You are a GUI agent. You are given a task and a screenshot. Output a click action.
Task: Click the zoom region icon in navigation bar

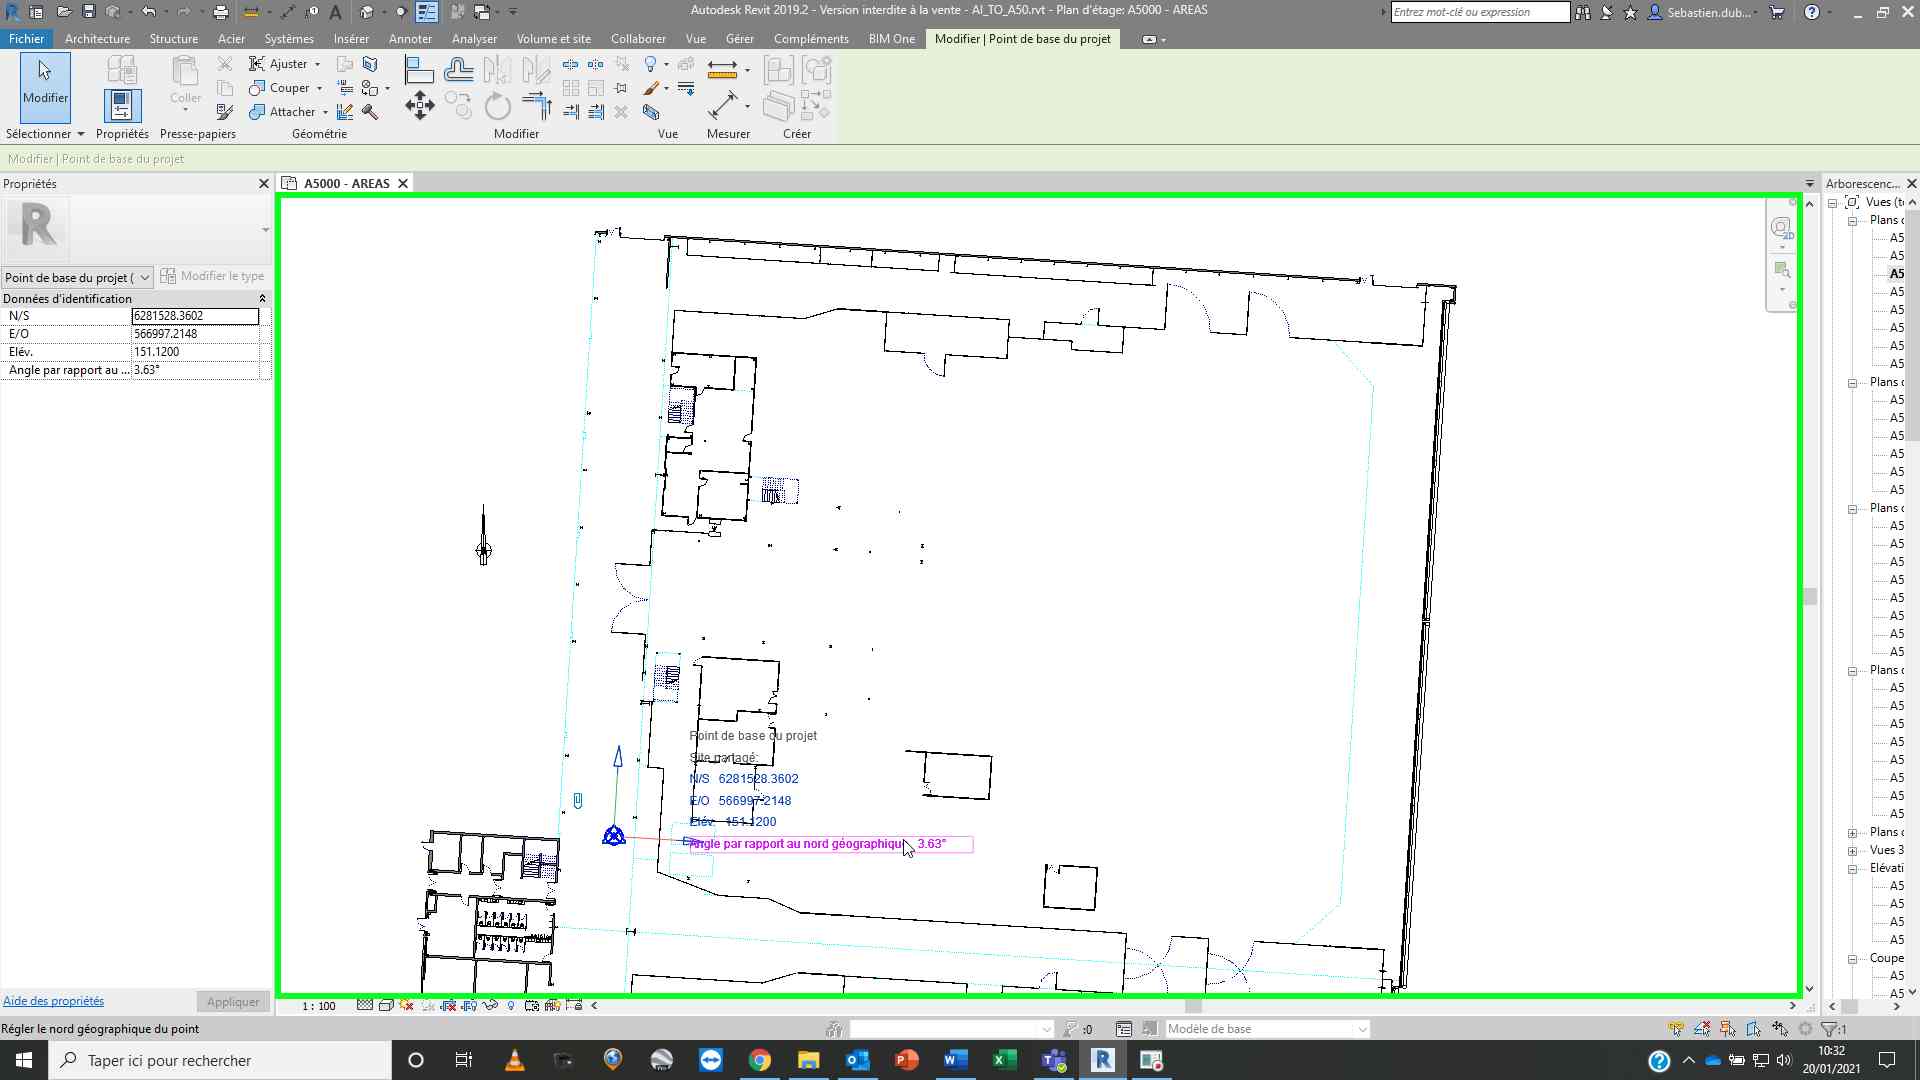[1781, 270]
